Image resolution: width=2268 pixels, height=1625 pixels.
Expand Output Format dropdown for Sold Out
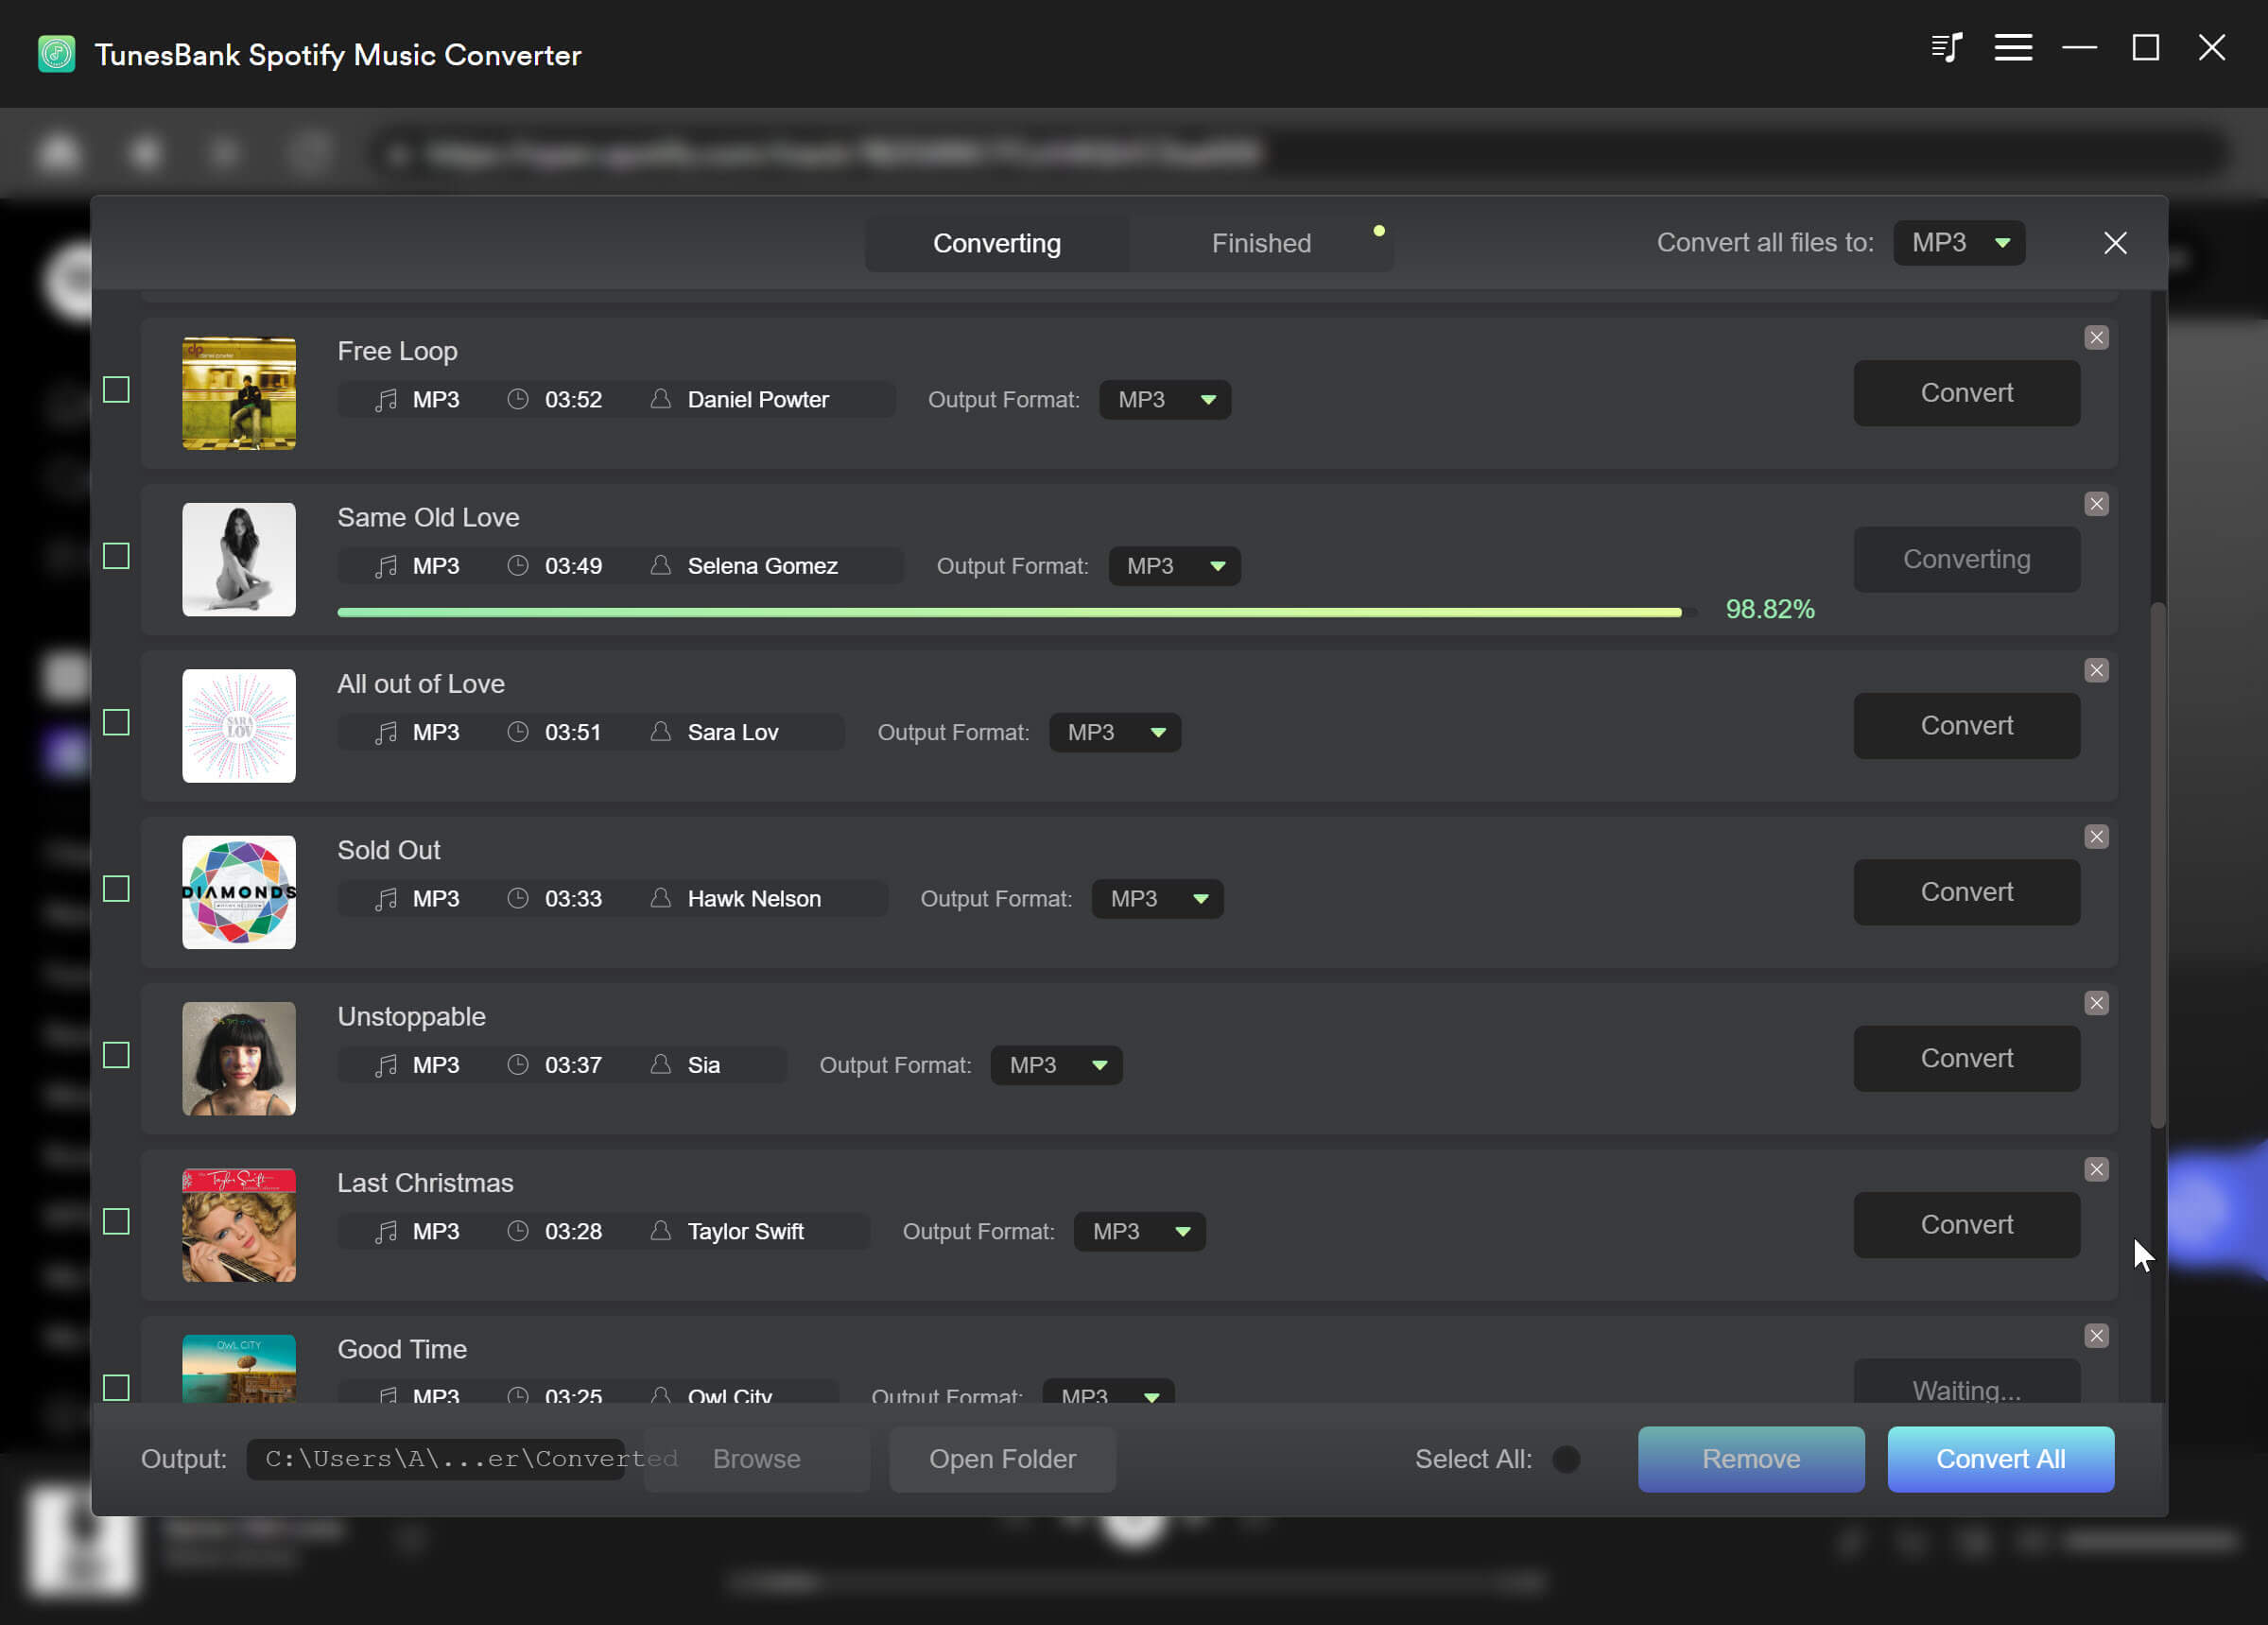[1199, 897]
